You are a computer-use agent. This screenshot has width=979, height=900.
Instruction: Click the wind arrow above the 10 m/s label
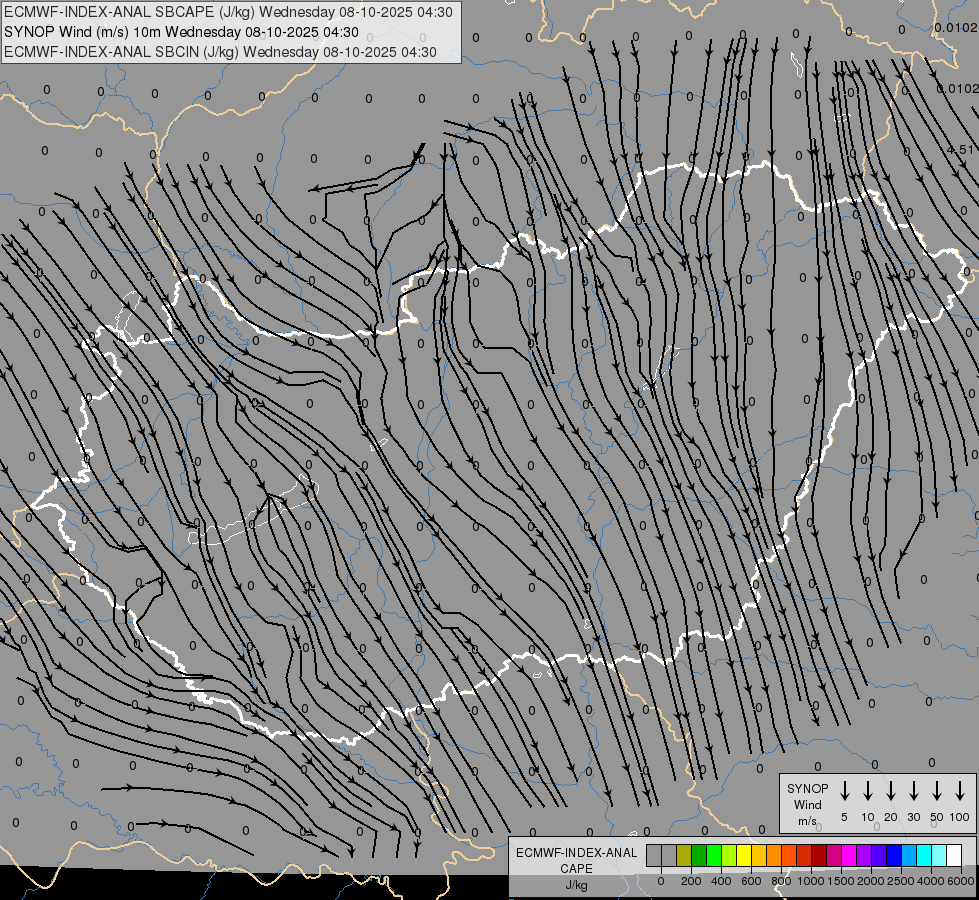[x=867, y=791]
